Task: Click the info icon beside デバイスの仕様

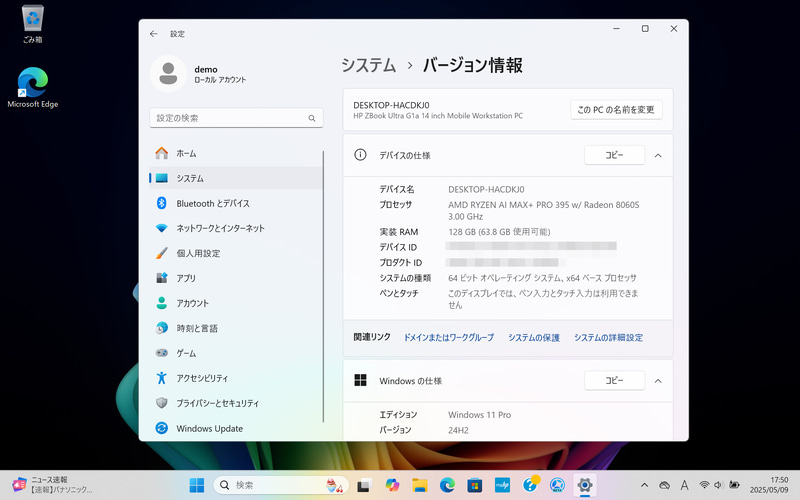Action: click(x=360, y=155)
